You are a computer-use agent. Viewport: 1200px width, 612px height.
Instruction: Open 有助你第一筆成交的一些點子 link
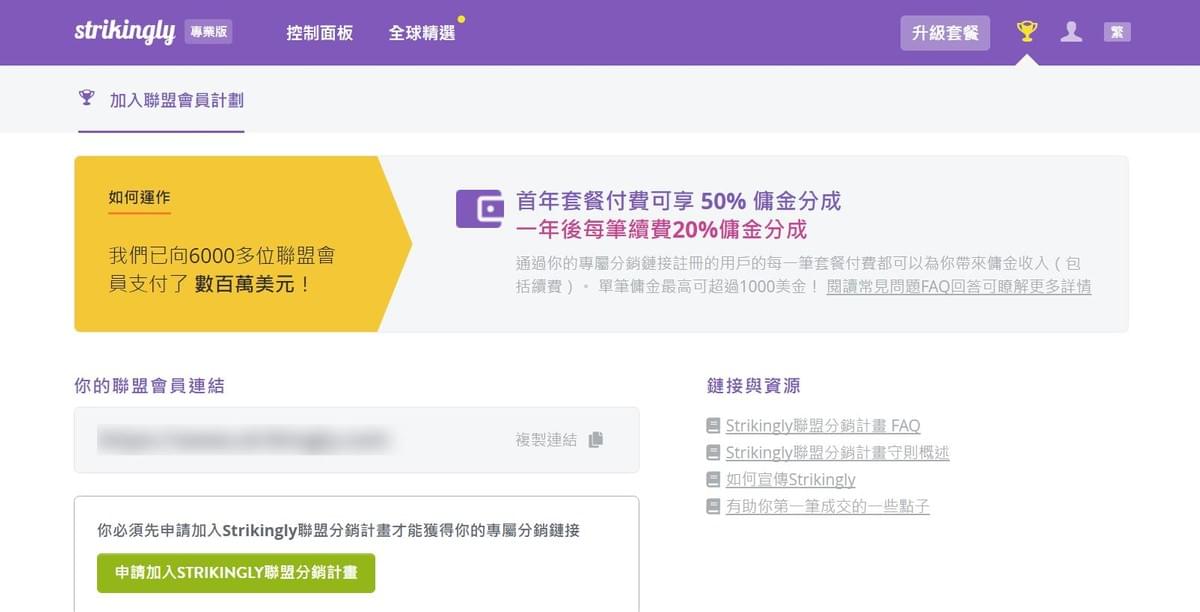click(828, 507)
